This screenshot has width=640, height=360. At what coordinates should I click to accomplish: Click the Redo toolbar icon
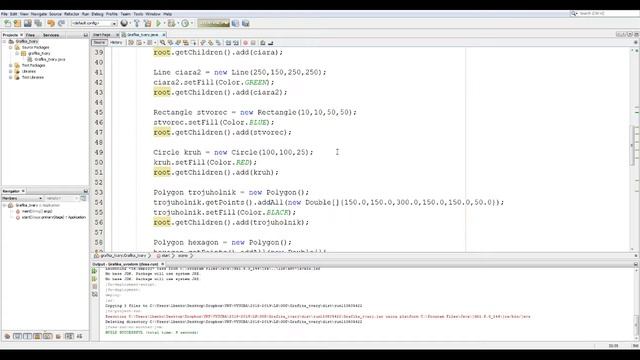point(61,23)
